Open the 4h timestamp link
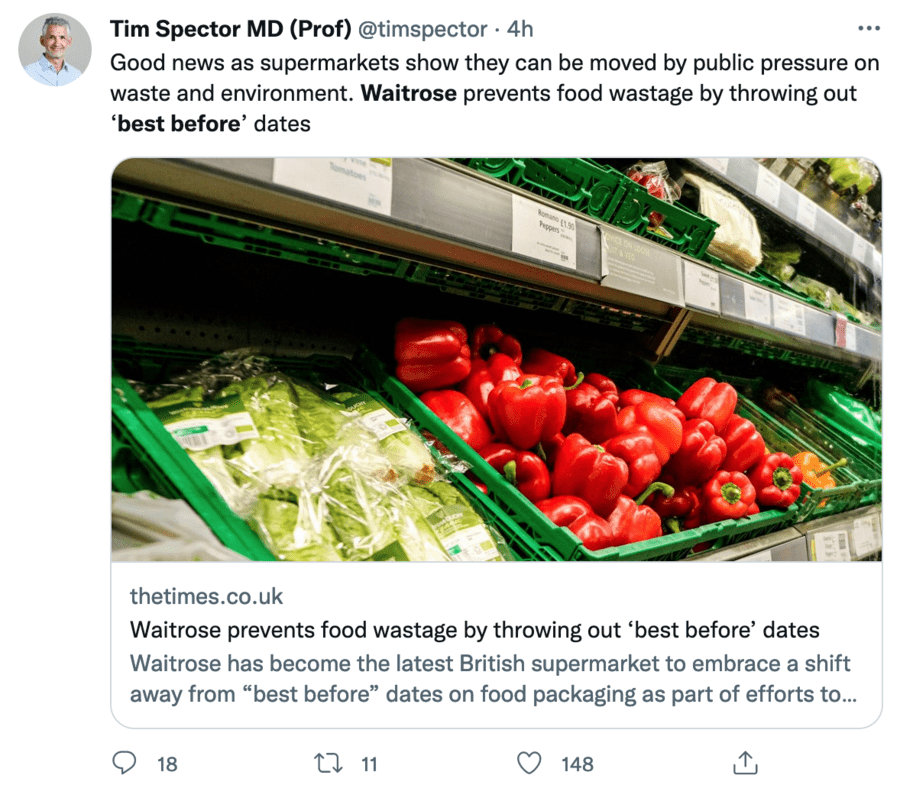This screenshot has width=900, height=788. [520, 29]
